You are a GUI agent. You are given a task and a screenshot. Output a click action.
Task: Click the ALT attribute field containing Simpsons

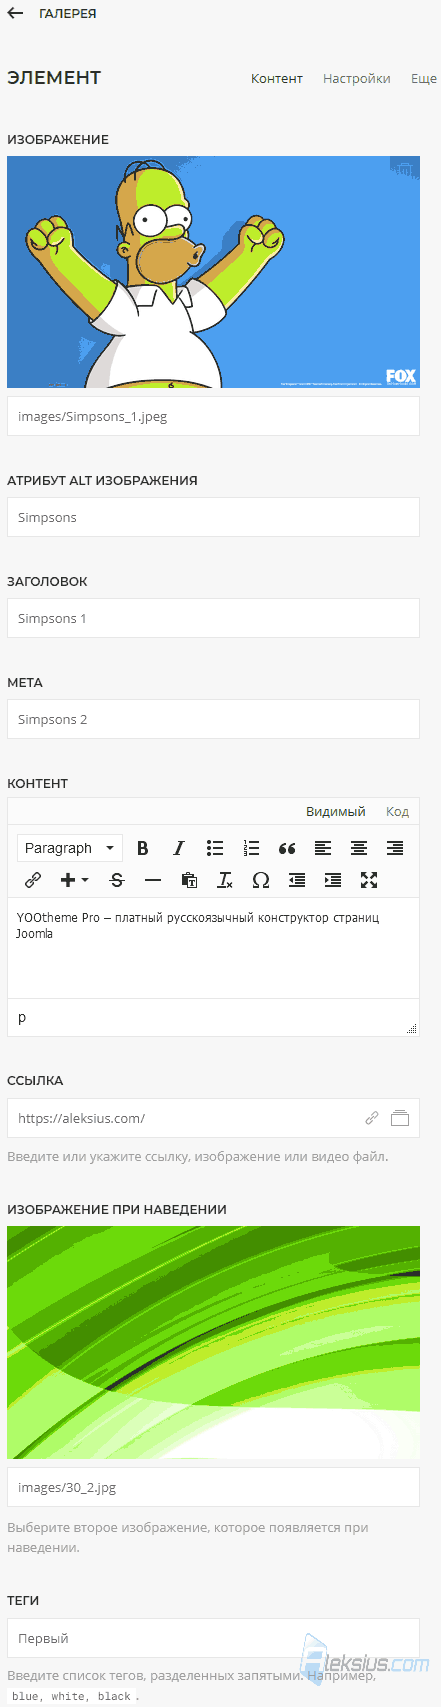click(x=213, y=518)
